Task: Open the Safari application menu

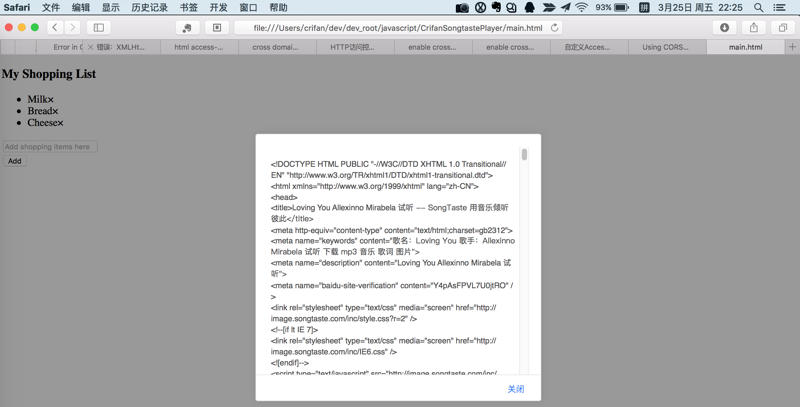Action: [17, 7]
